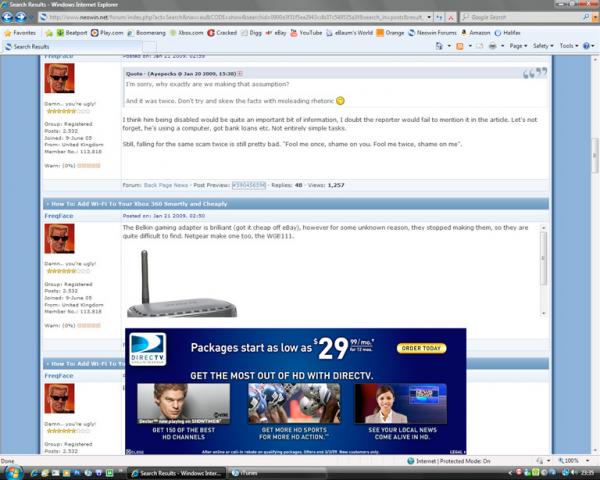Open the RSS feeds dropdown arrow

pos(470,46)
